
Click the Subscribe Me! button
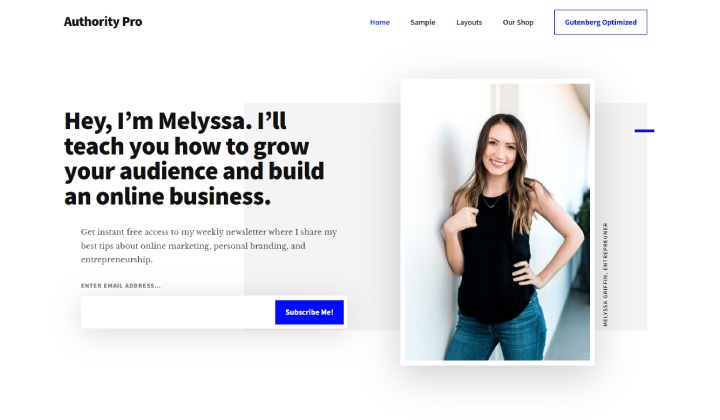pos(309,312)
